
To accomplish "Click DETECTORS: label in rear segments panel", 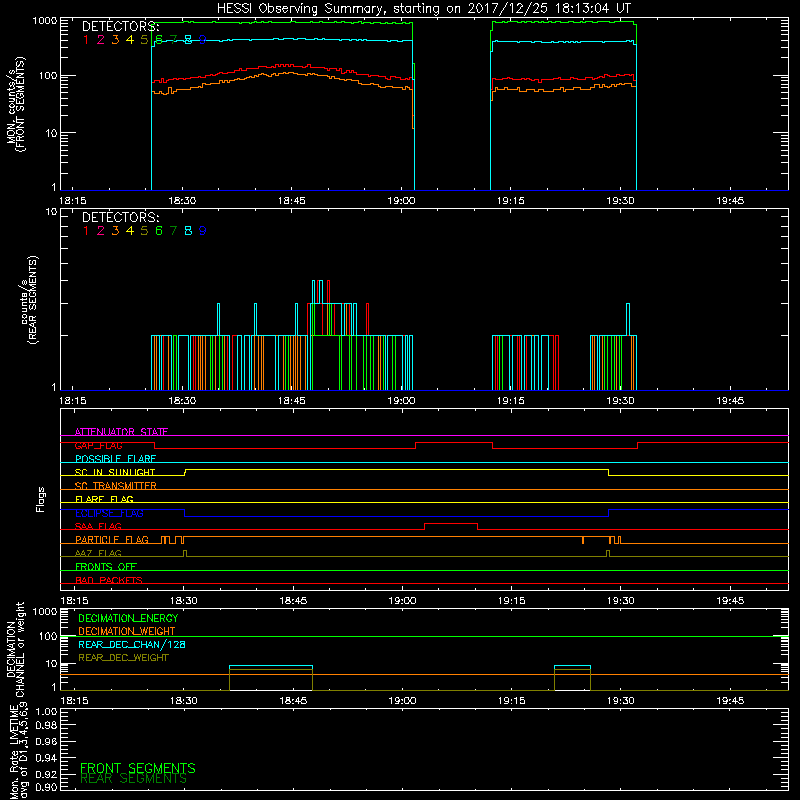I will pos(120,217).
